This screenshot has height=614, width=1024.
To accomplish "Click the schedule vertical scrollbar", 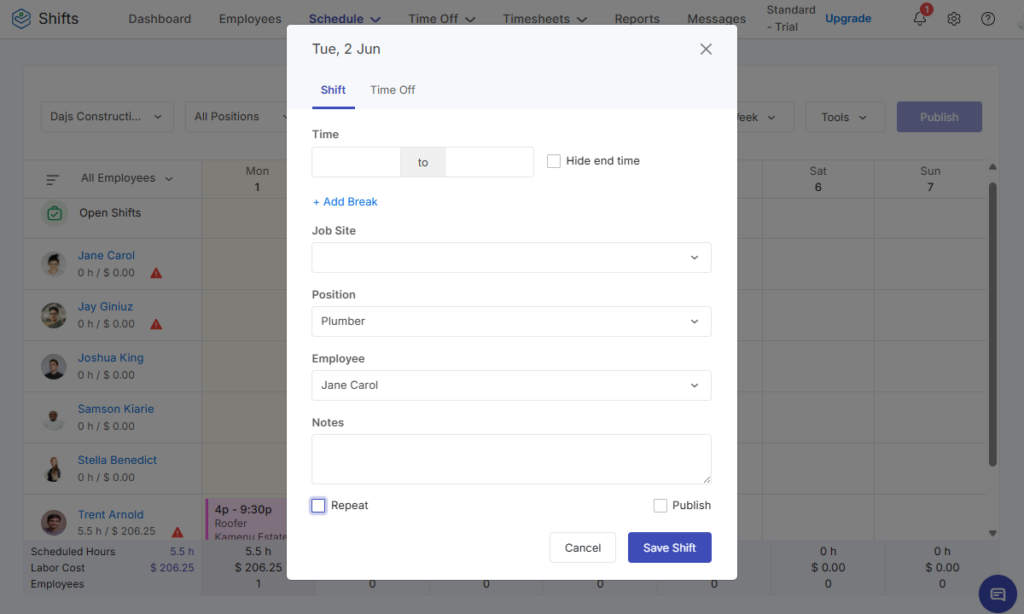I will tap(993, 323).
